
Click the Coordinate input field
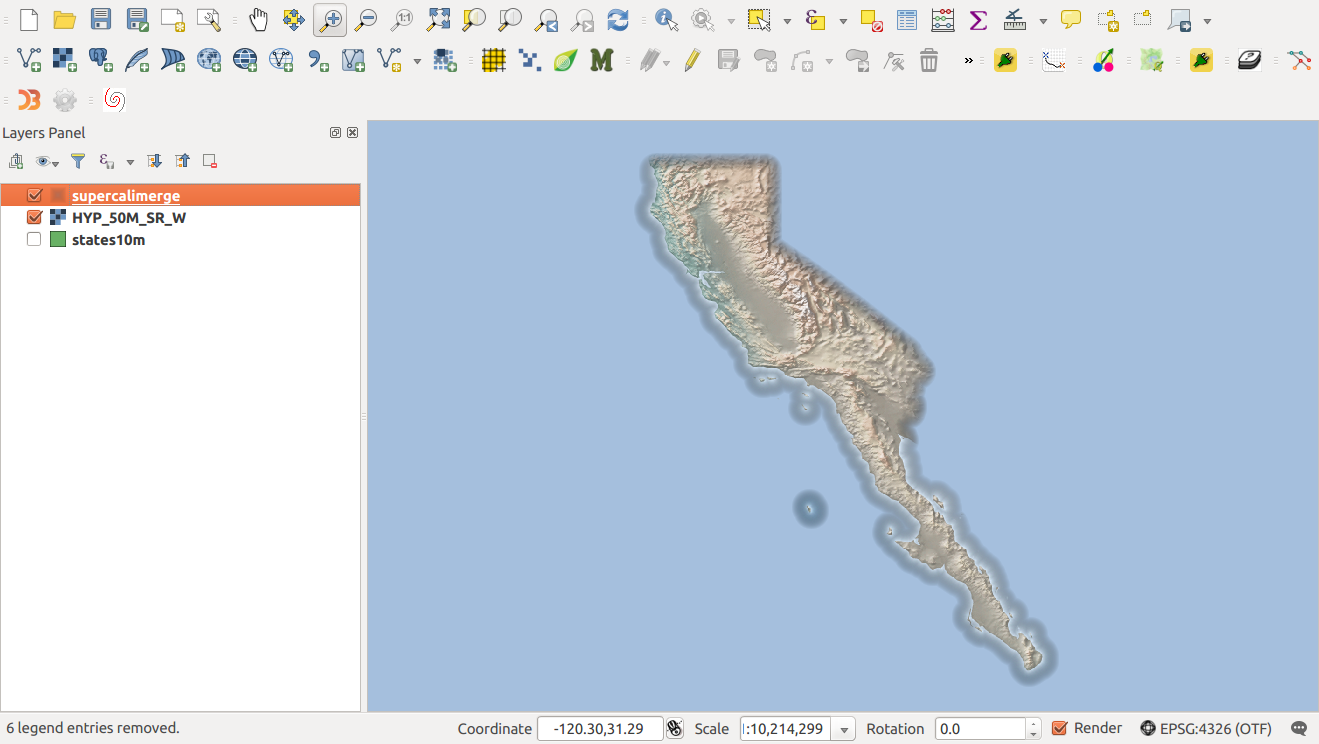coord(600,728)
